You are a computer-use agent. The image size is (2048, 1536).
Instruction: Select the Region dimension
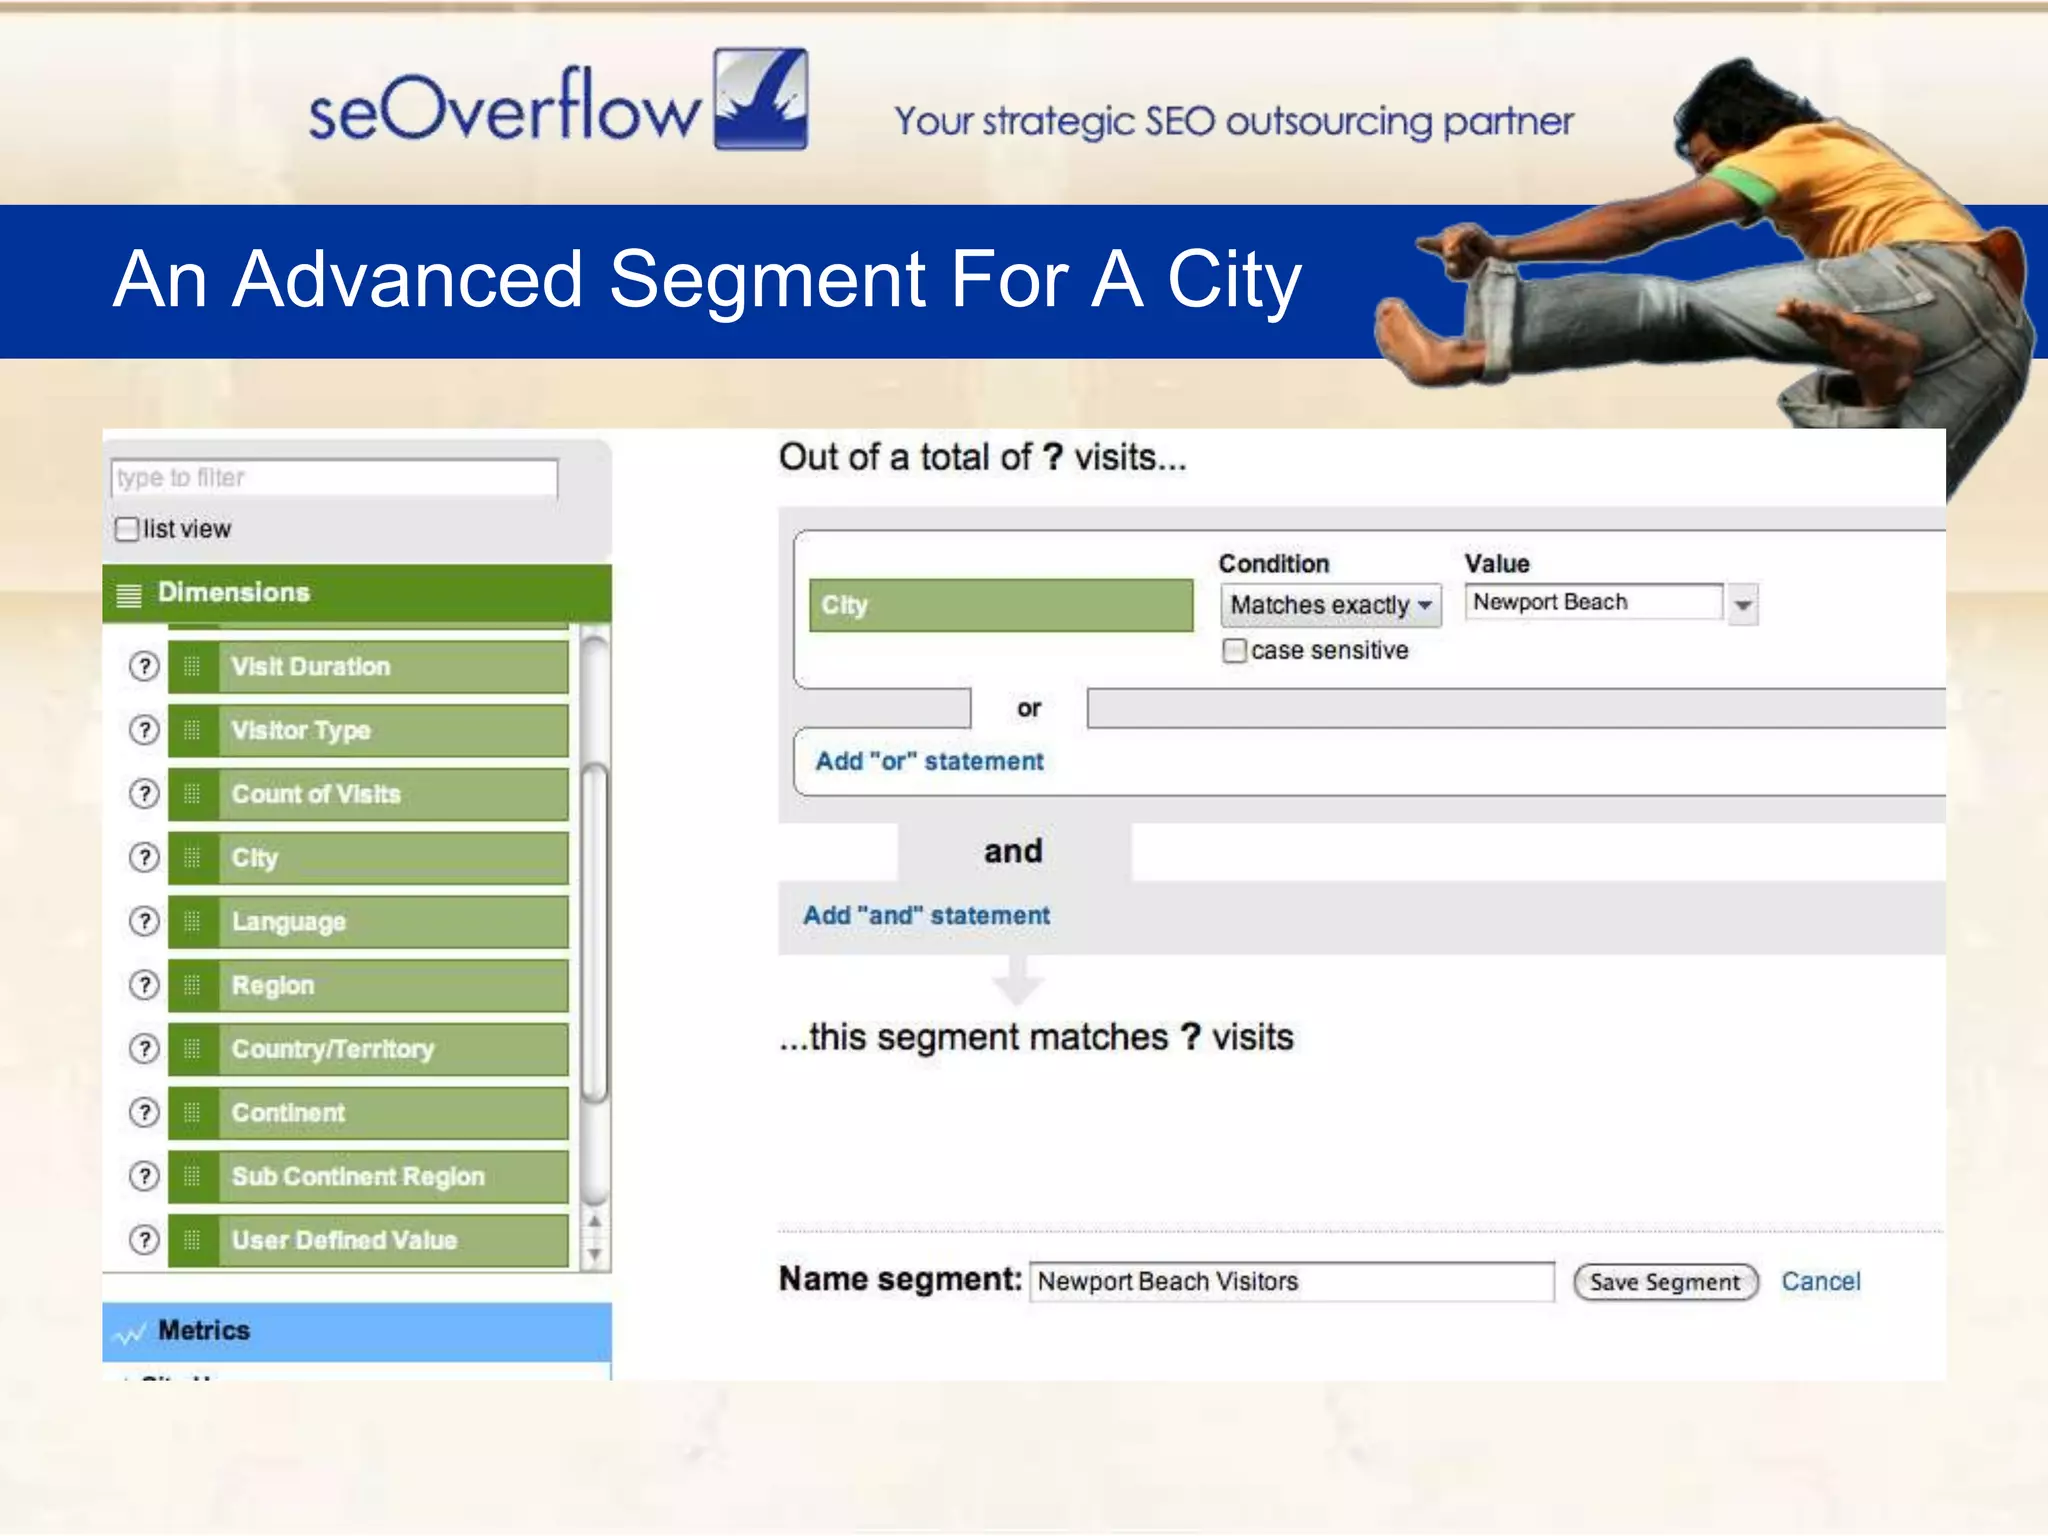click(368, 985)
